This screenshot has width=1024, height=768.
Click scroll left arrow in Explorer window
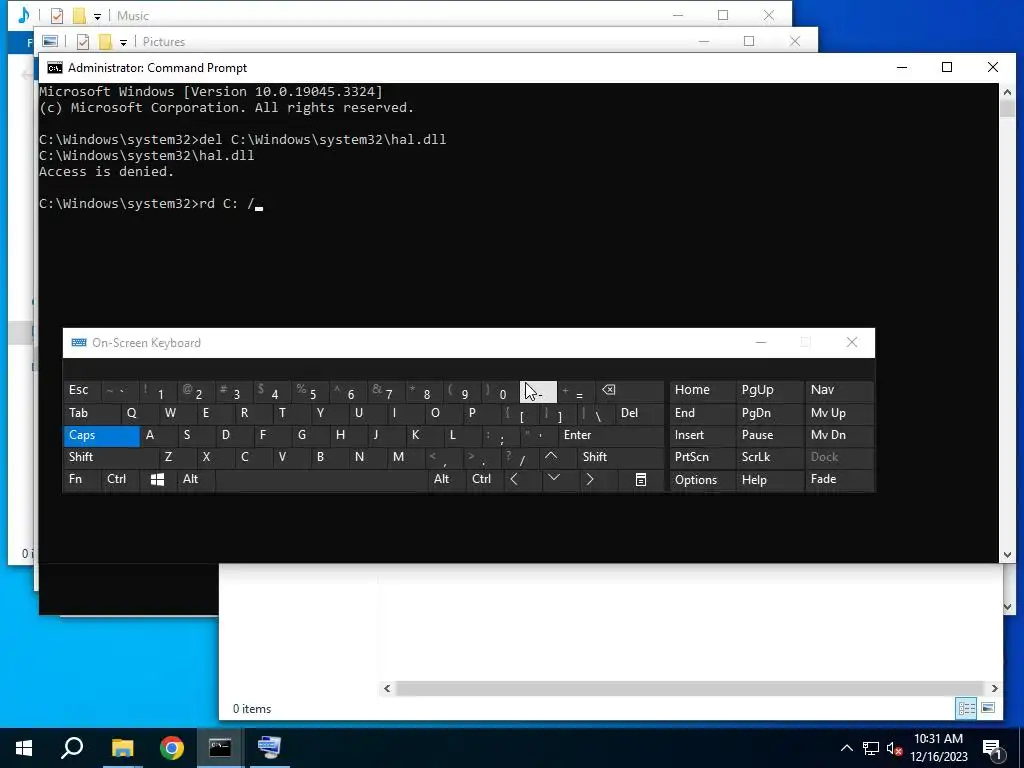tap(387, 688)
